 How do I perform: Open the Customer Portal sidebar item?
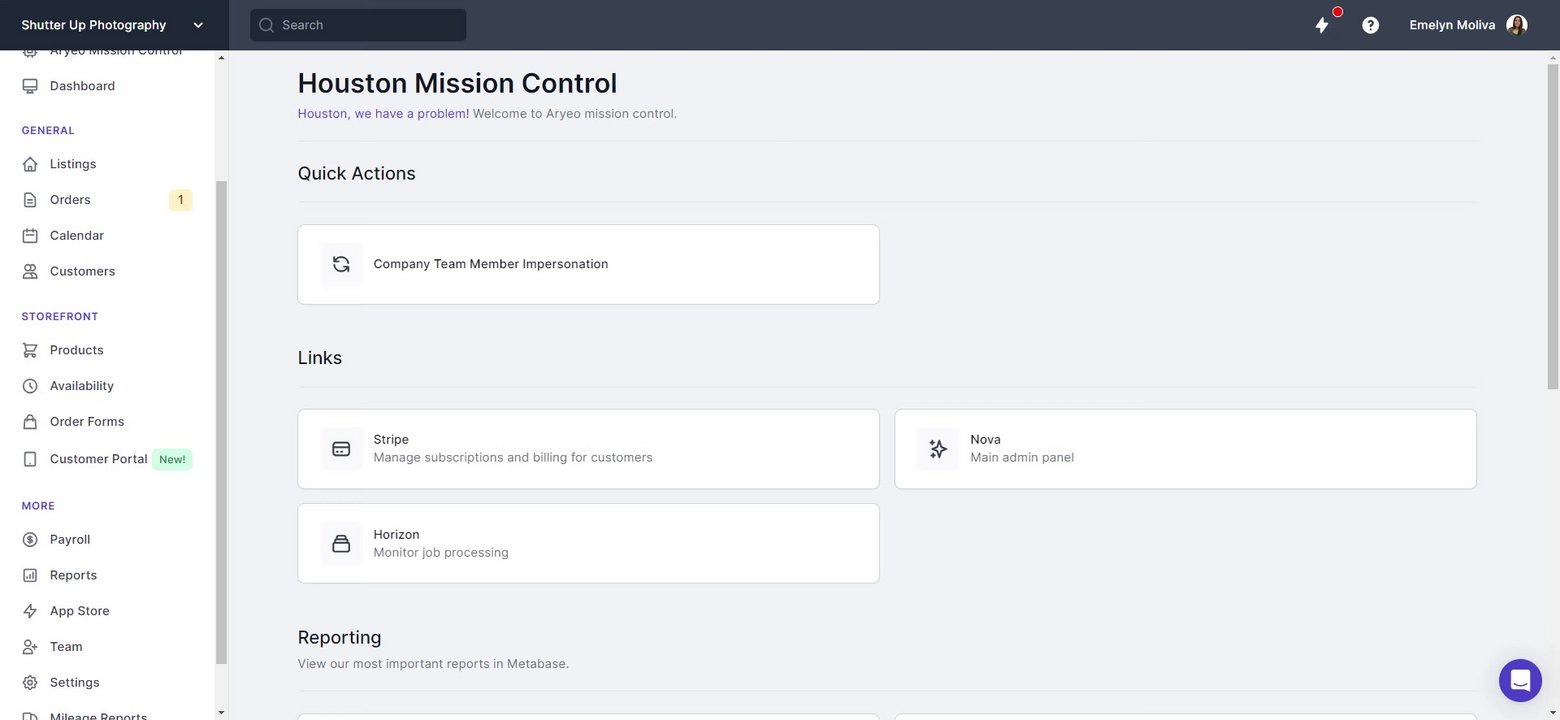click(x=98, y=459)
